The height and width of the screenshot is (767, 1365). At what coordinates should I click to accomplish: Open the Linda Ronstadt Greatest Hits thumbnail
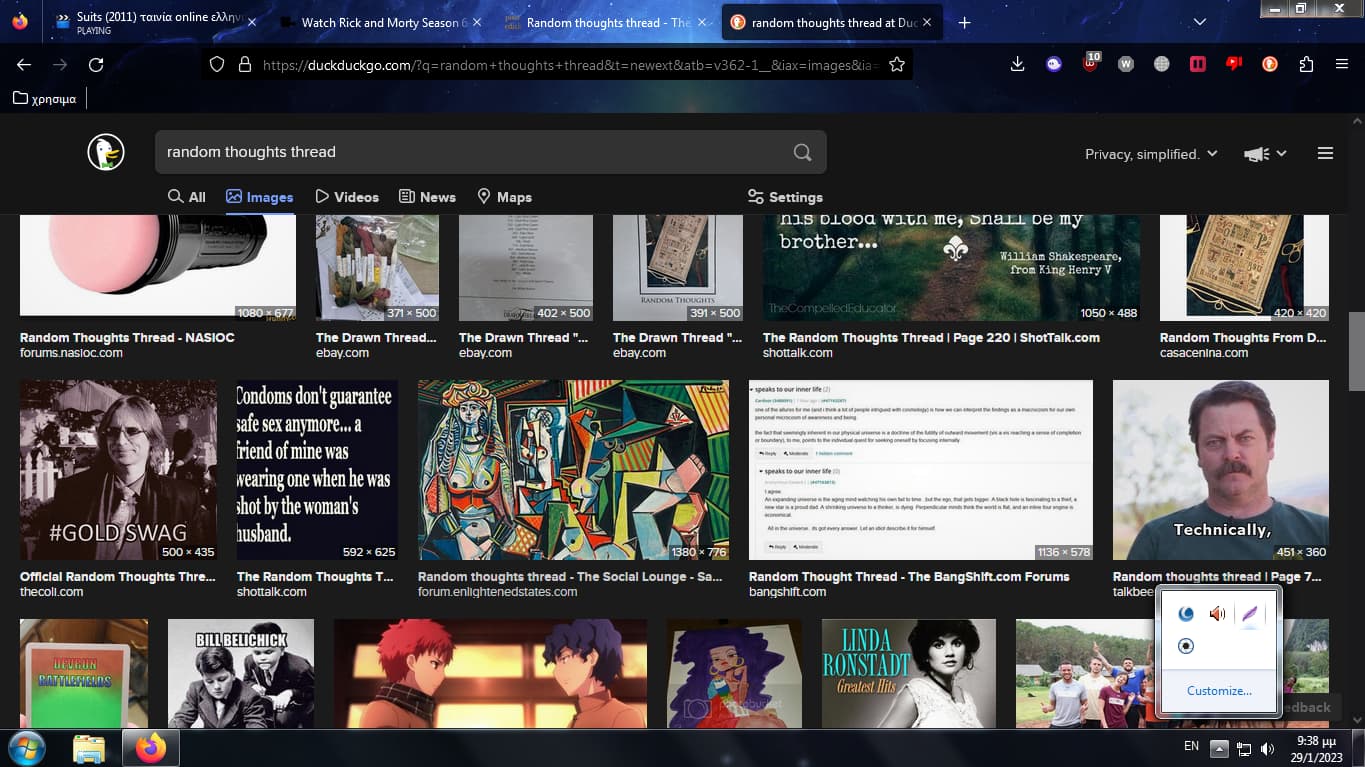[x=908, y=673]
